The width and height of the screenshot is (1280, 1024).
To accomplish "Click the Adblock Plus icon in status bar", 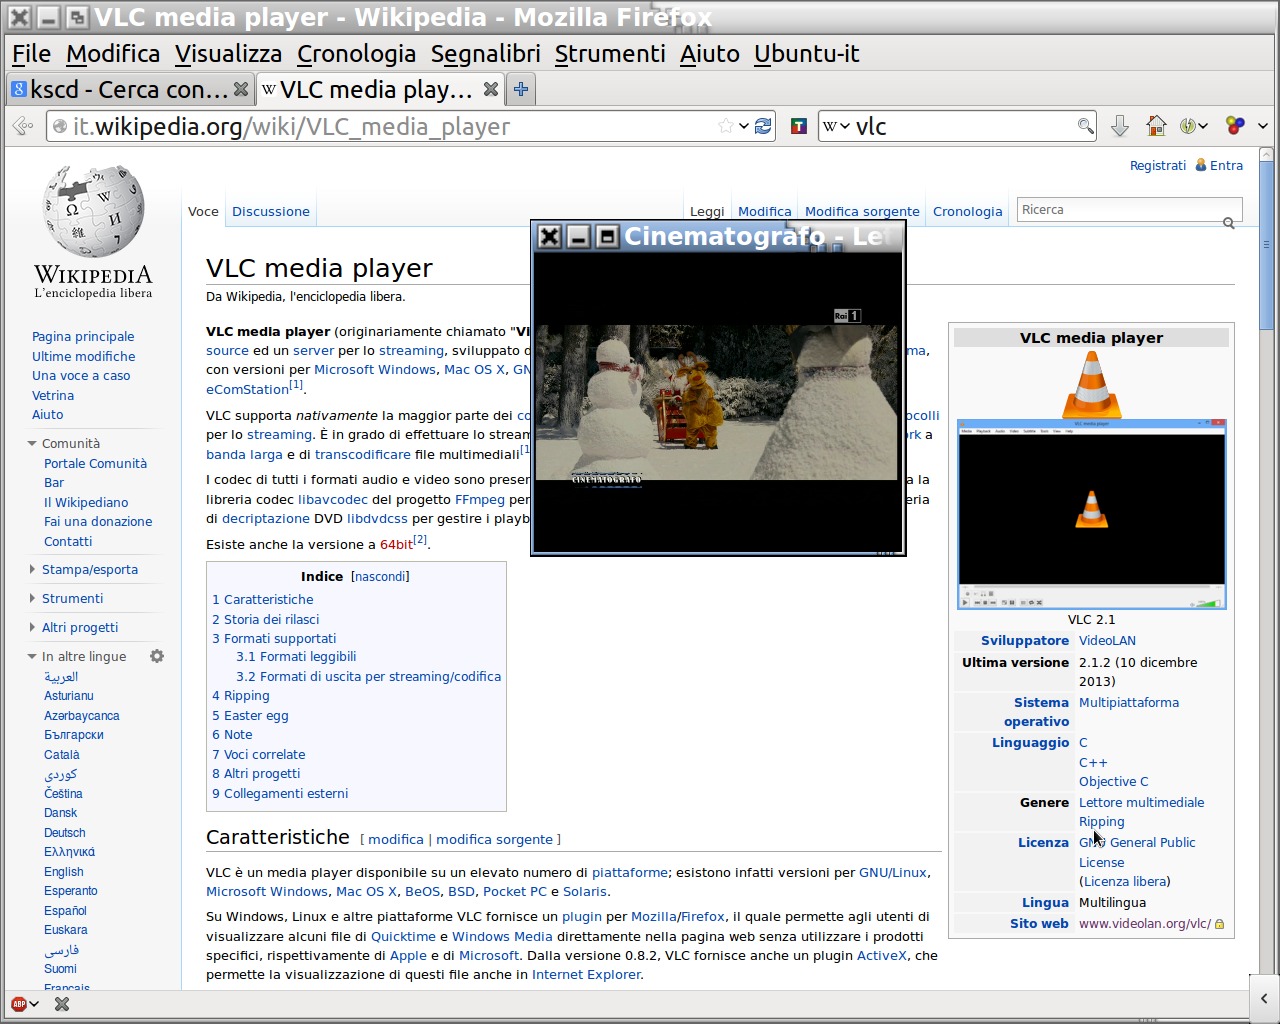I will click(18, 1004).
